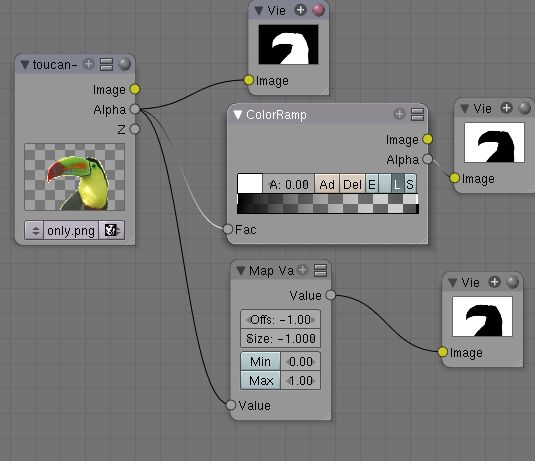535x461 pixels.
Task: Click the only.png filename field
Action: [71, 230]
